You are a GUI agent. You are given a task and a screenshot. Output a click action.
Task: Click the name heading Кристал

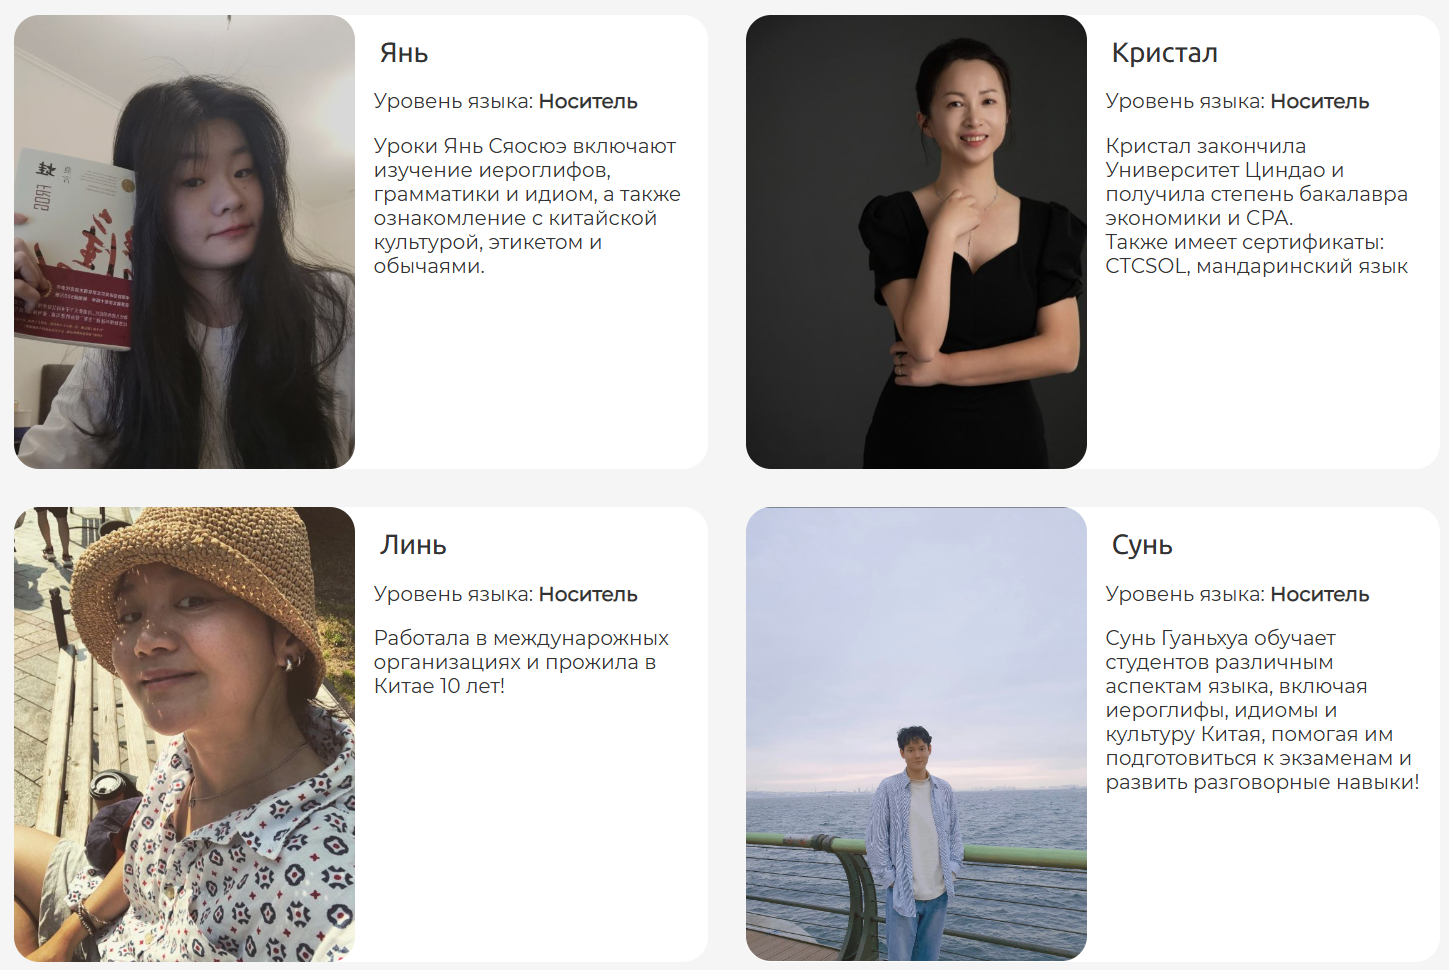pos(1164,53)
